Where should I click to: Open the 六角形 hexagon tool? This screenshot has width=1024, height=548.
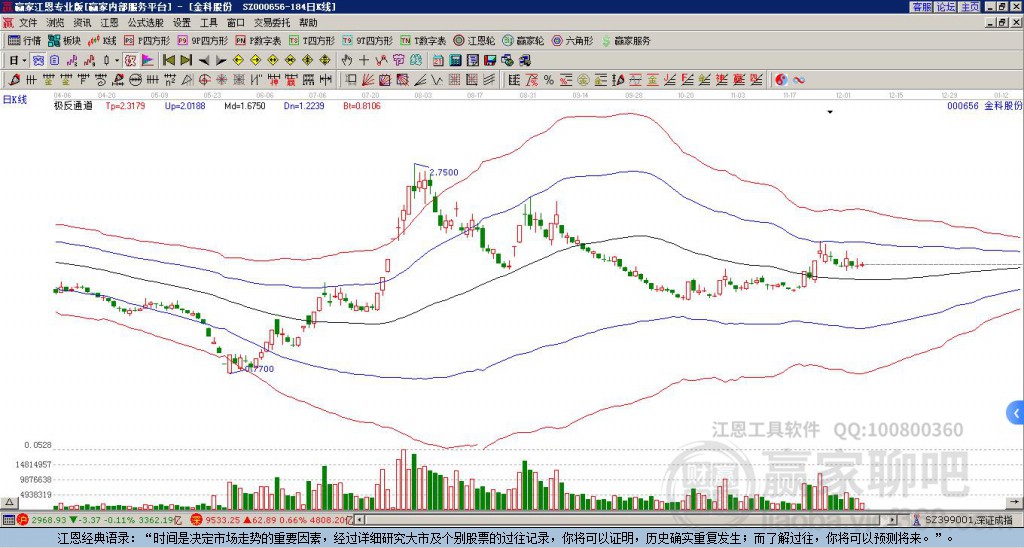click(x=571, y=41)
